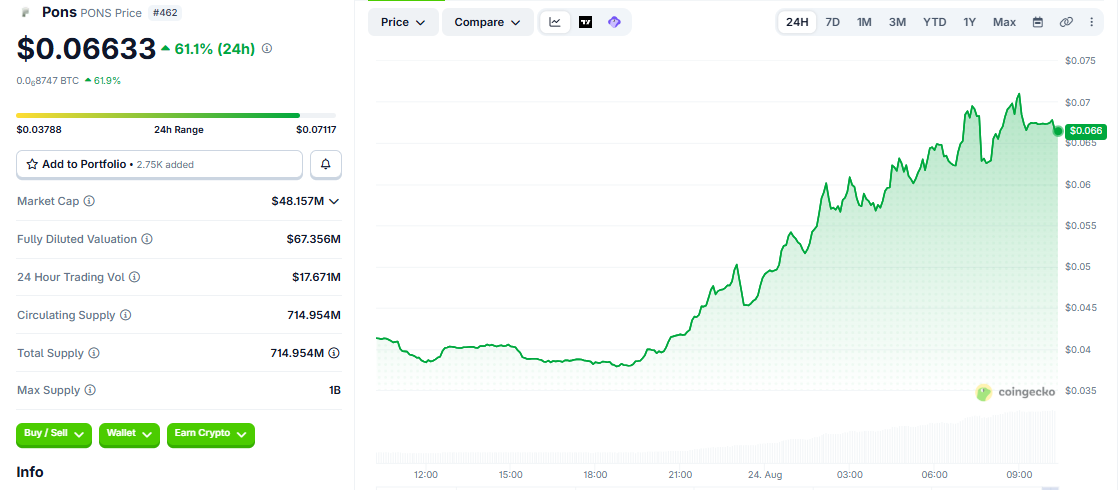This screenshot has height=490, width=1118.
Task: Click the Add to Portfolio button
Action: pyautogui.click(x=159, y=164)
